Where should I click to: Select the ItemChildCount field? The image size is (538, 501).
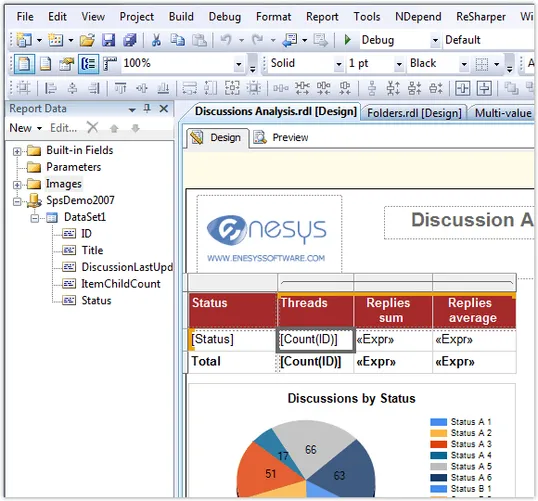tap(120, 284)
